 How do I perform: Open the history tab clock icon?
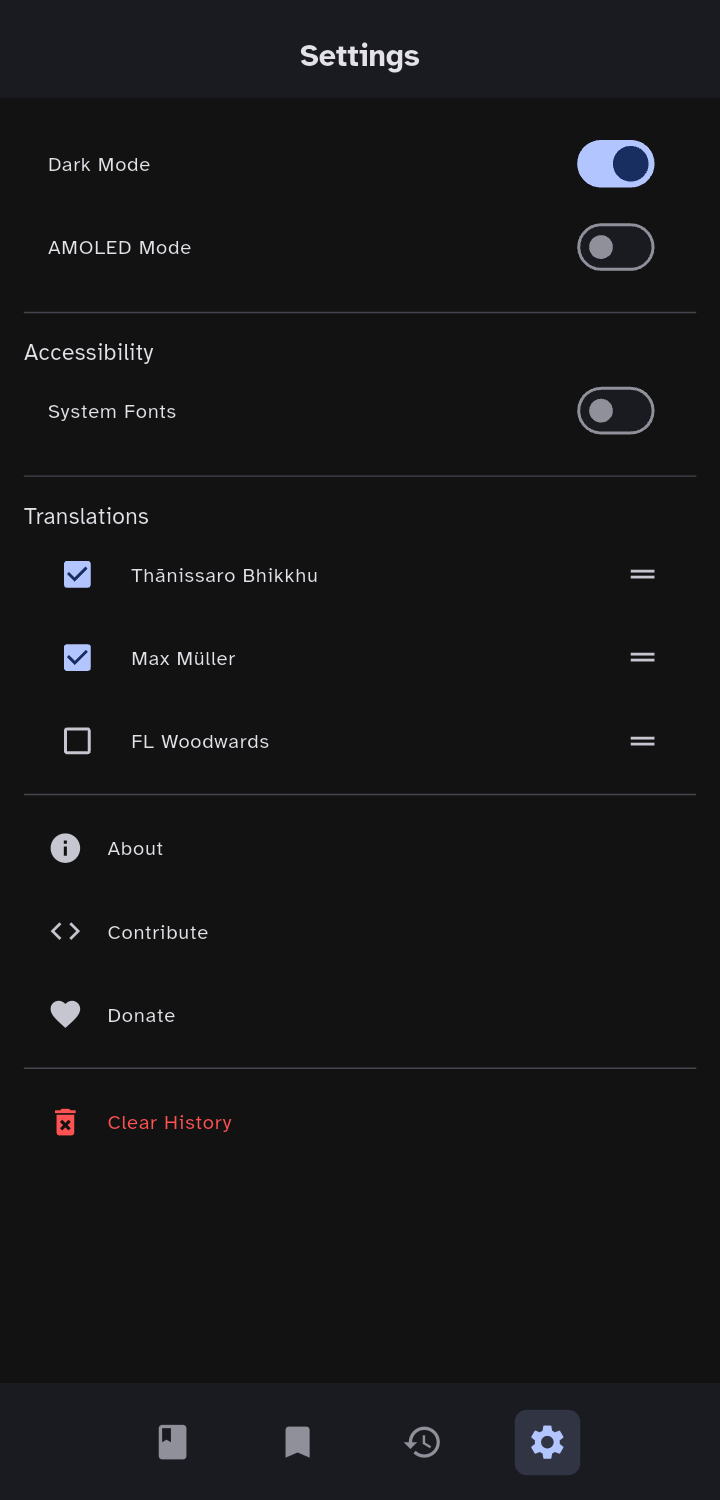(422, 1442)
